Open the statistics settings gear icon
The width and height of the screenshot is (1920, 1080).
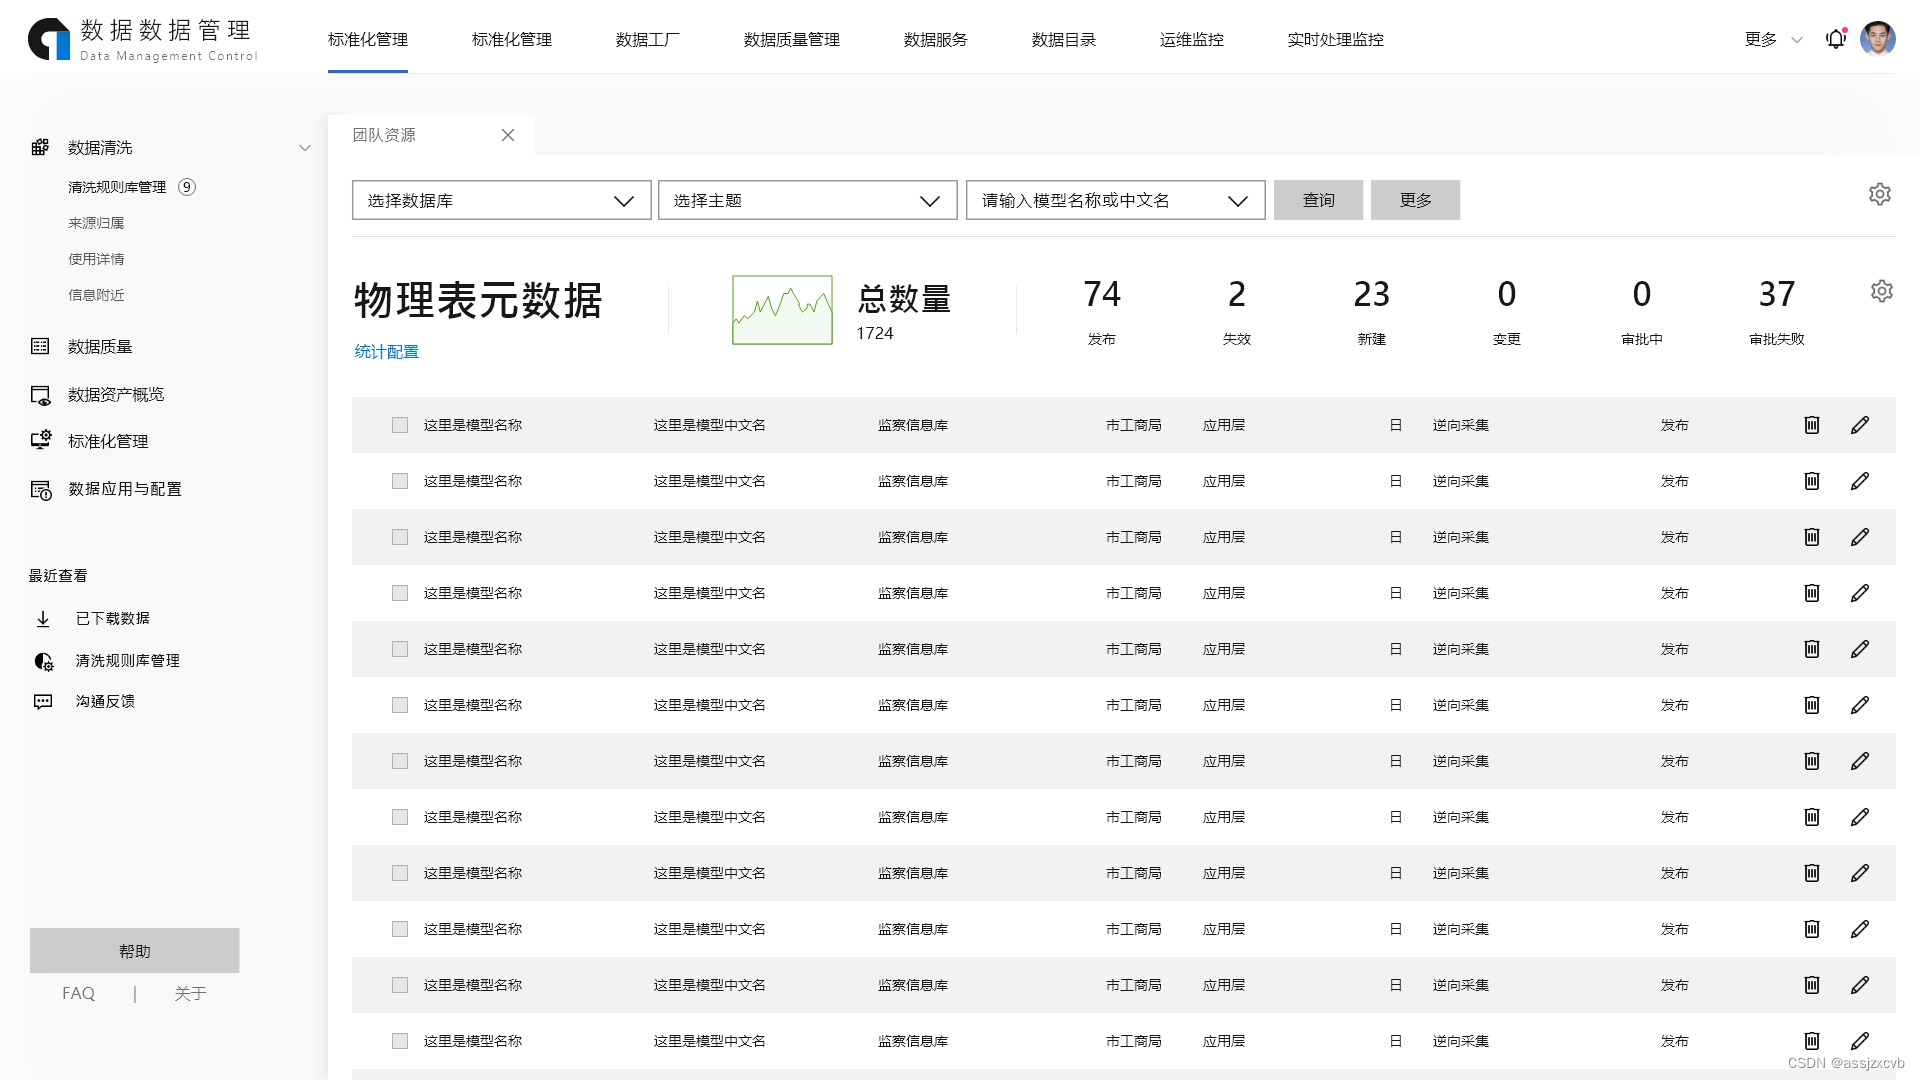[x=1881, y=290]
